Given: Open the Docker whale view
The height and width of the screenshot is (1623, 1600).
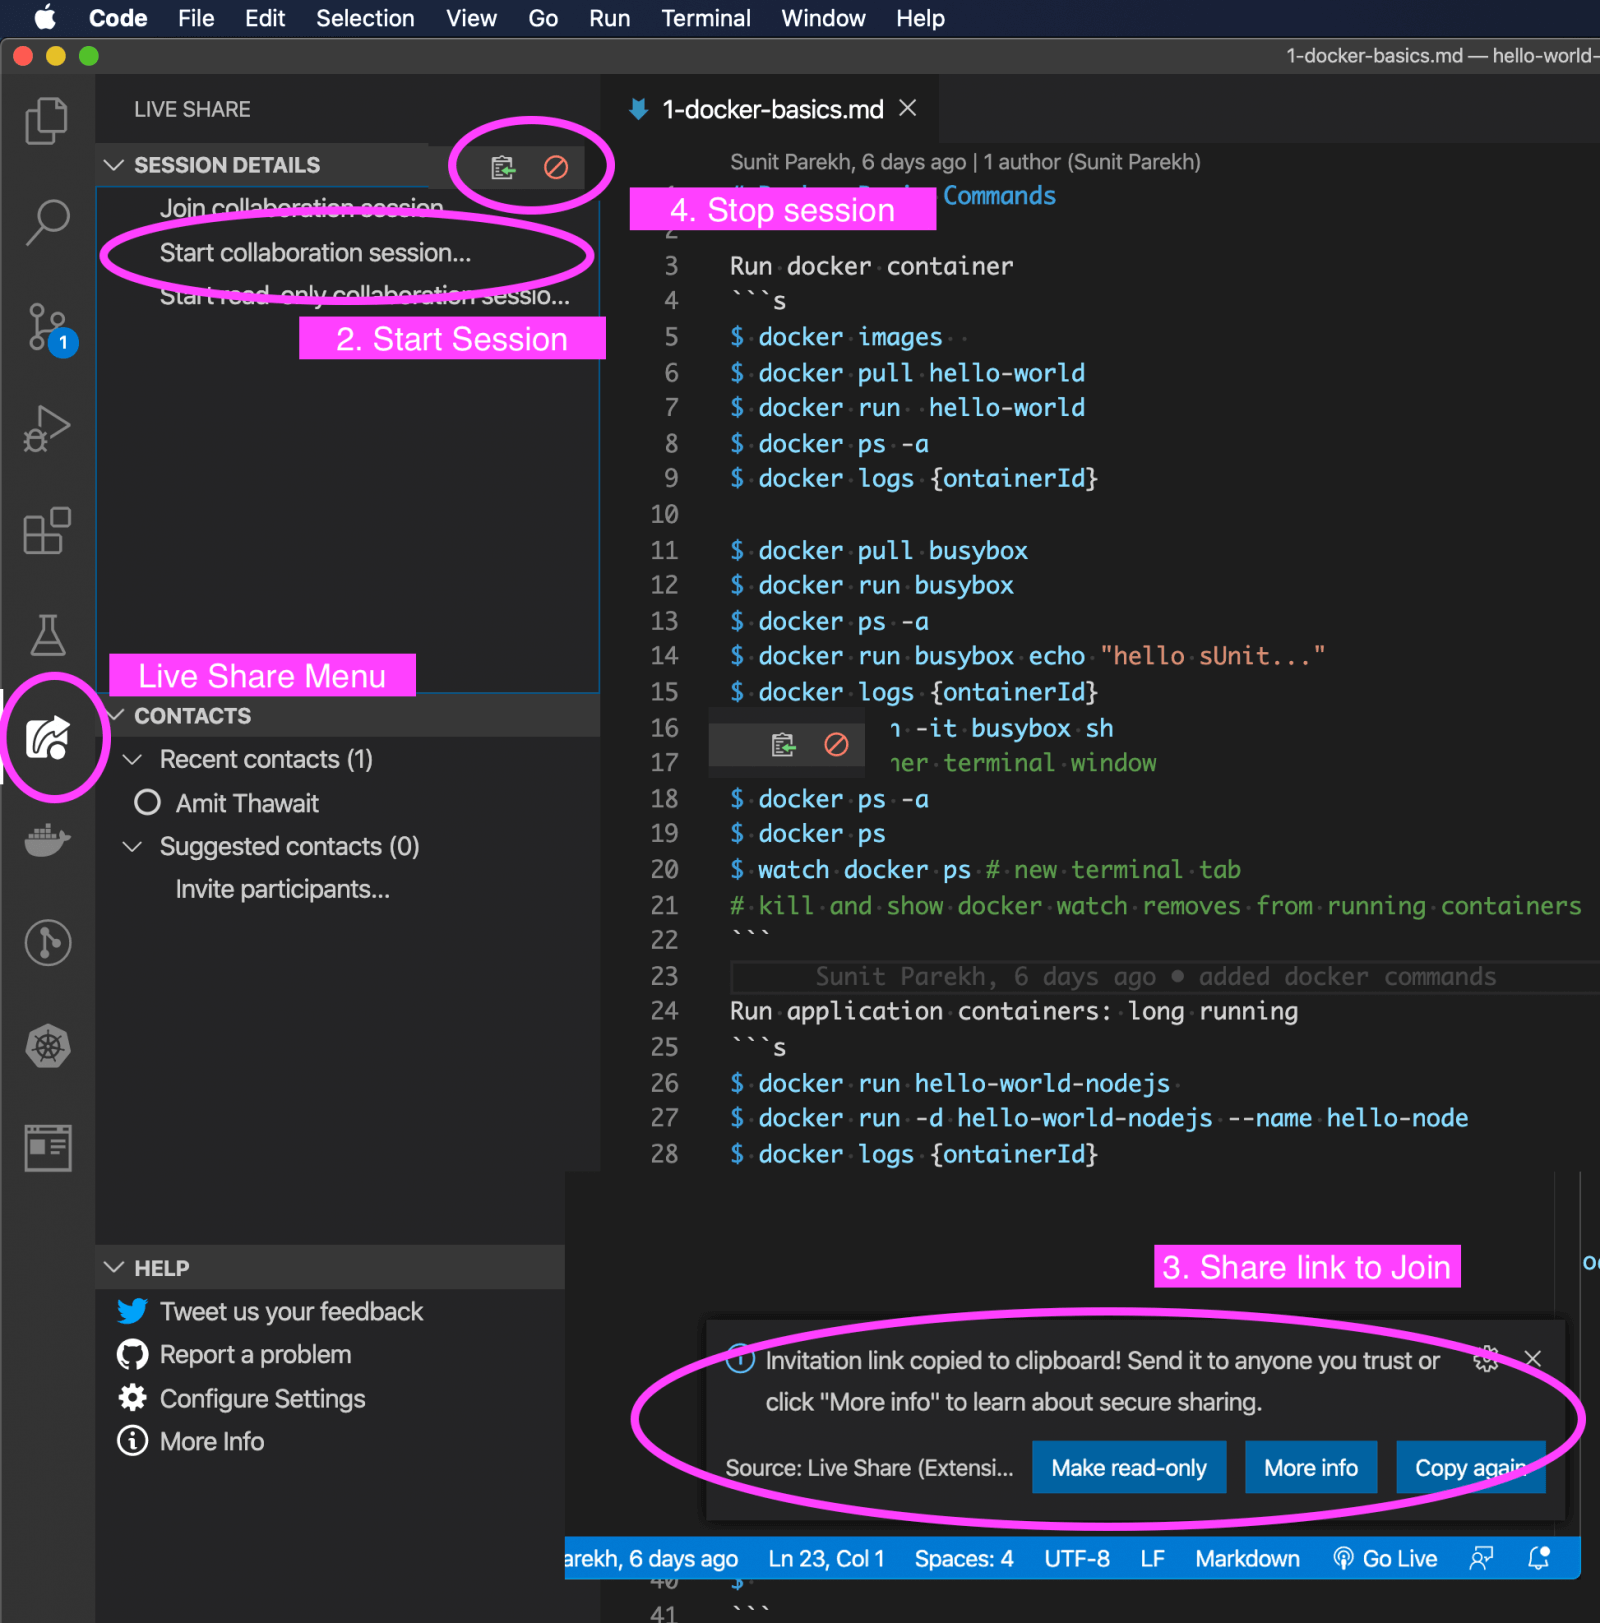Looking at the screenshot, I should (47, 840).
